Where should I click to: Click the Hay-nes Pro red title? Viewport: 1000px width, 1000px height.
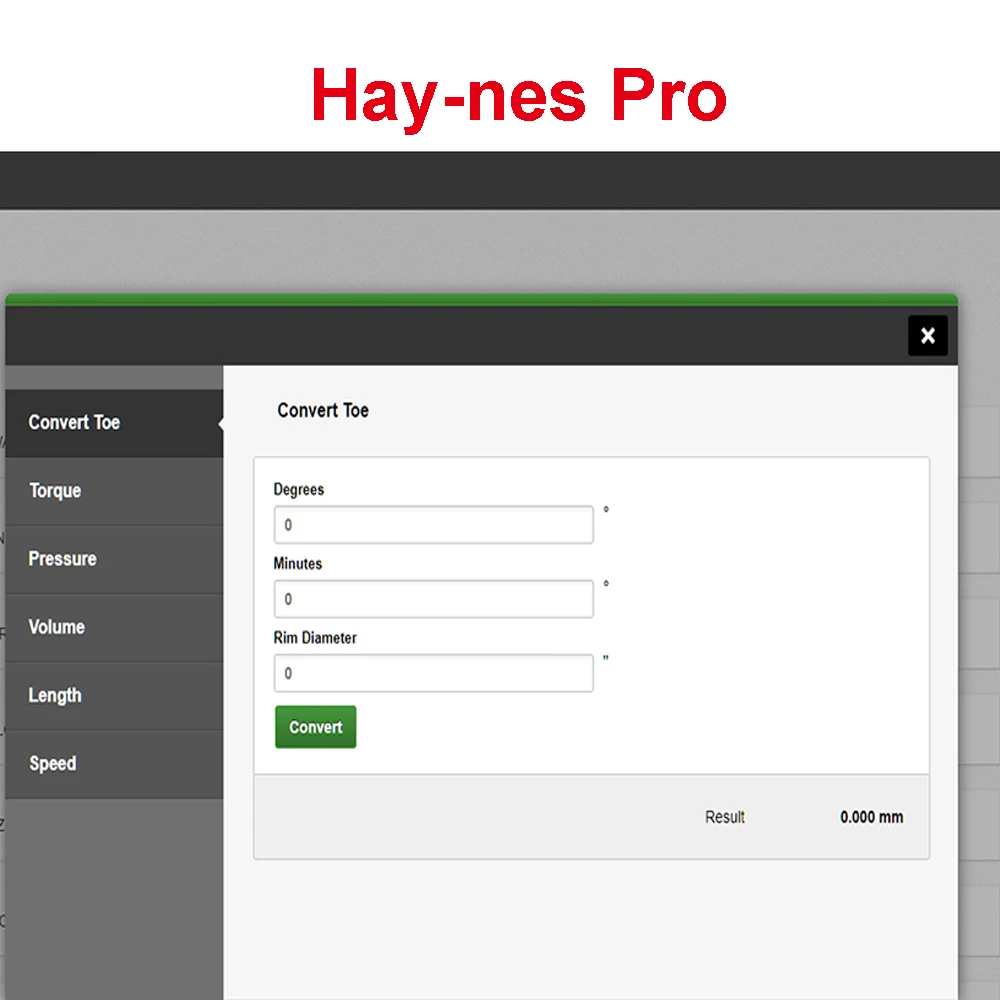(x=518, y=95)
